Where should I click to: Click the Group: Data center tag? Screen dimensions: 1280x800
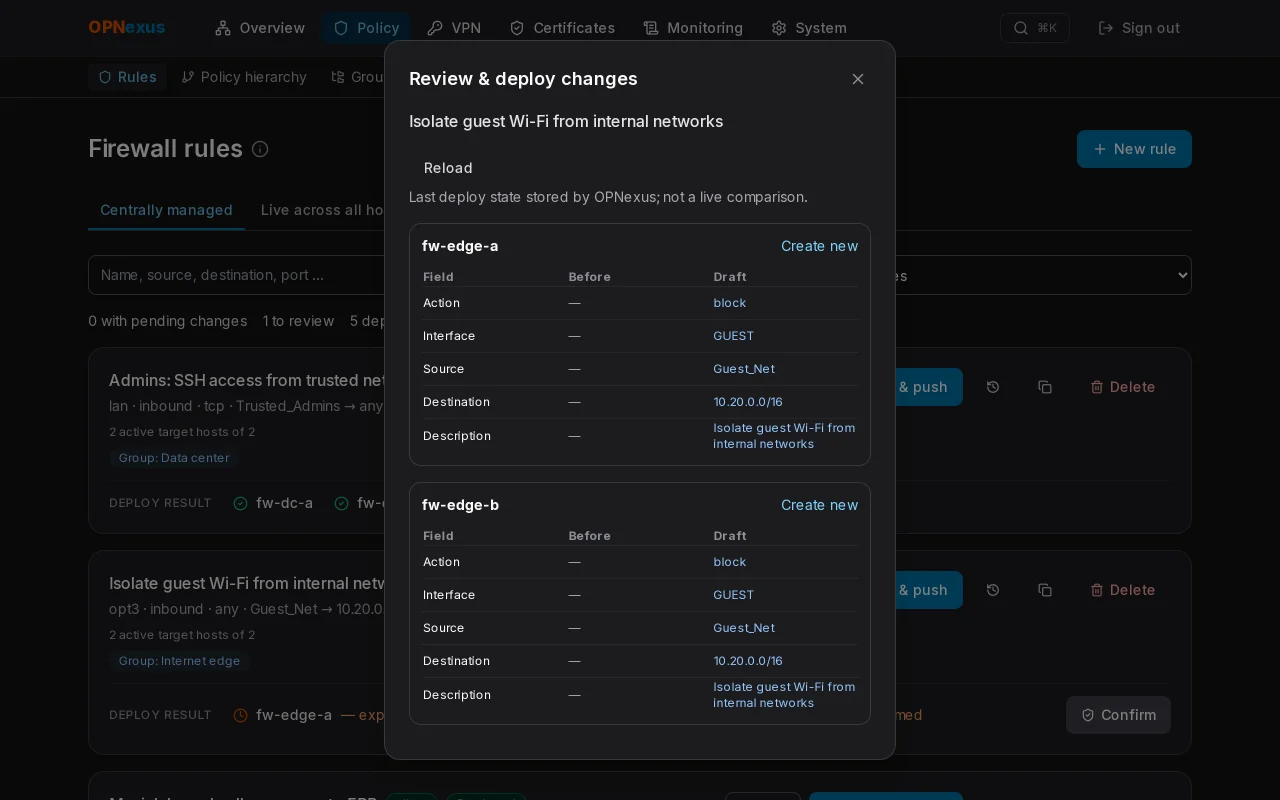point(174,458)
